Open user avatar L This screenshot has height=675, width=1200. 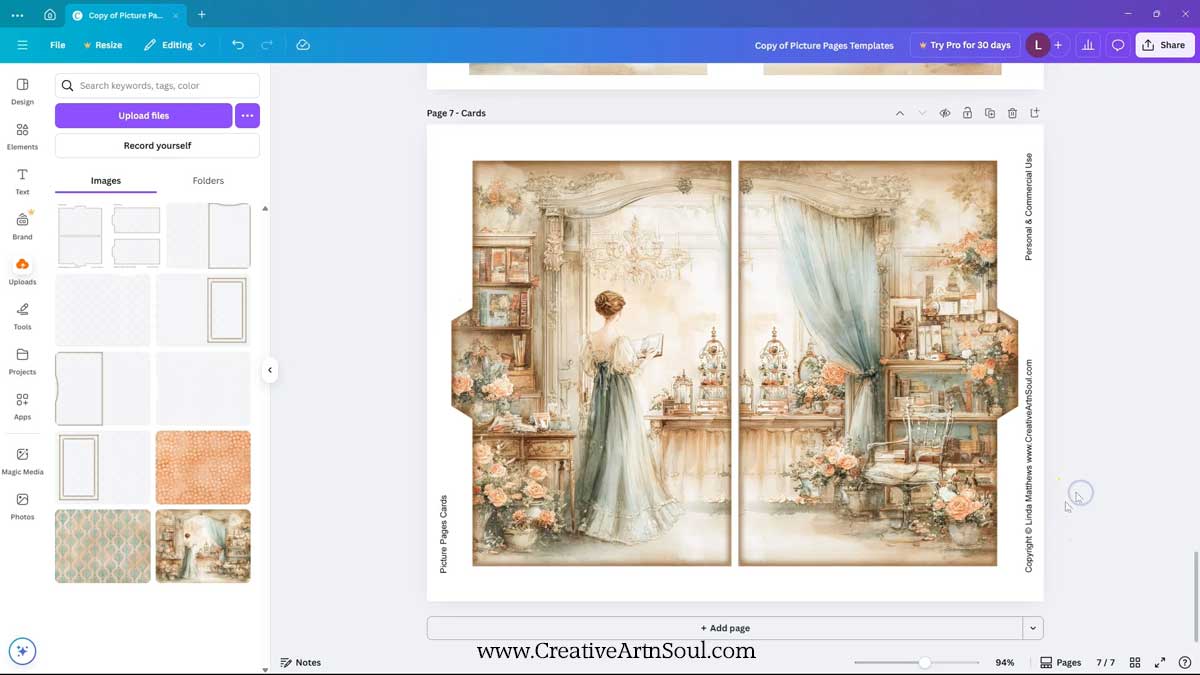(x=1038, y=45)
